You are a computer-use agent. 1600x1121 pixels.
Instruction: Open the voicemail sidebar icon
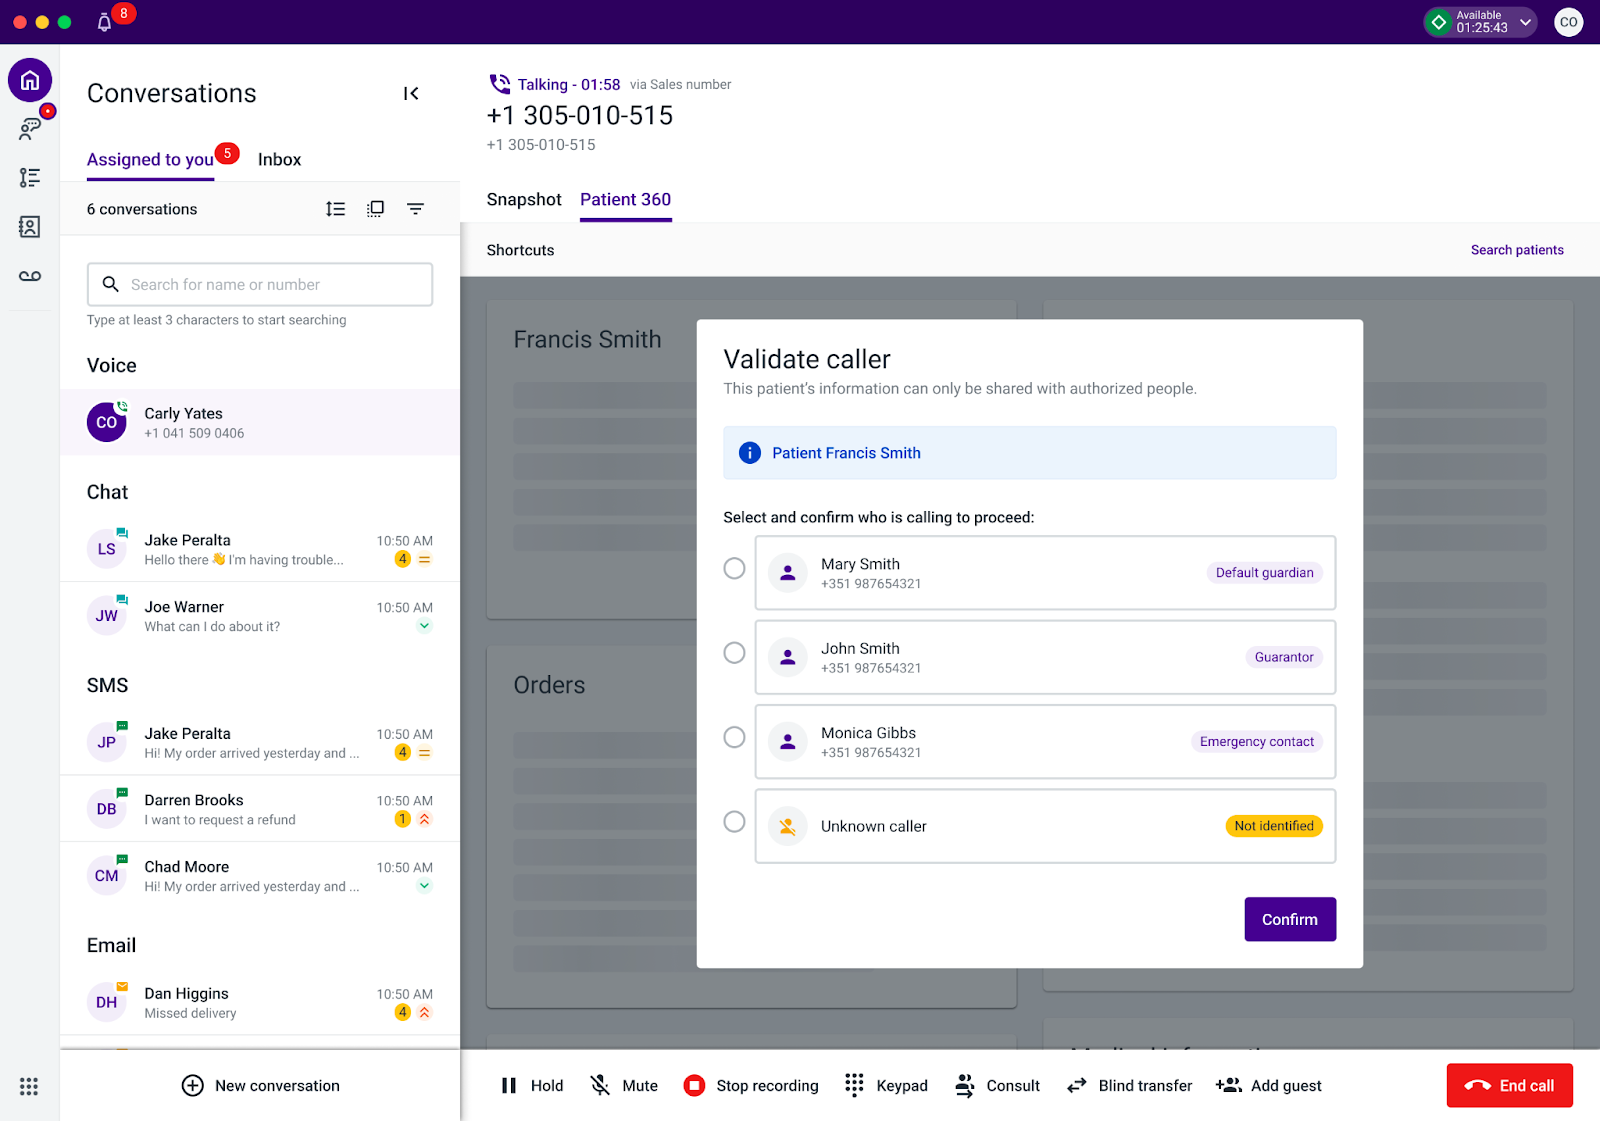30,276
